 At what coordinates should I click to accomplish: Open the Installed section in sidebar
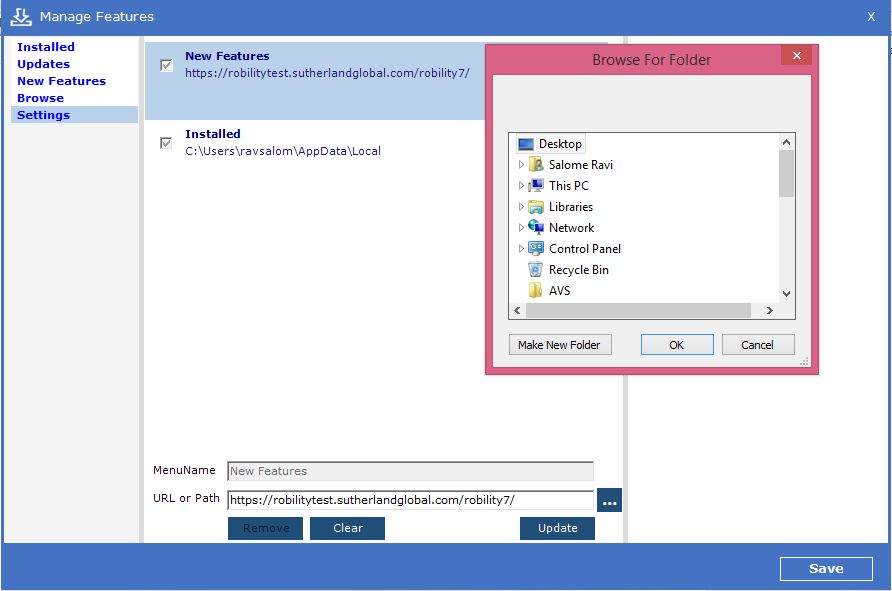point(46,47)
